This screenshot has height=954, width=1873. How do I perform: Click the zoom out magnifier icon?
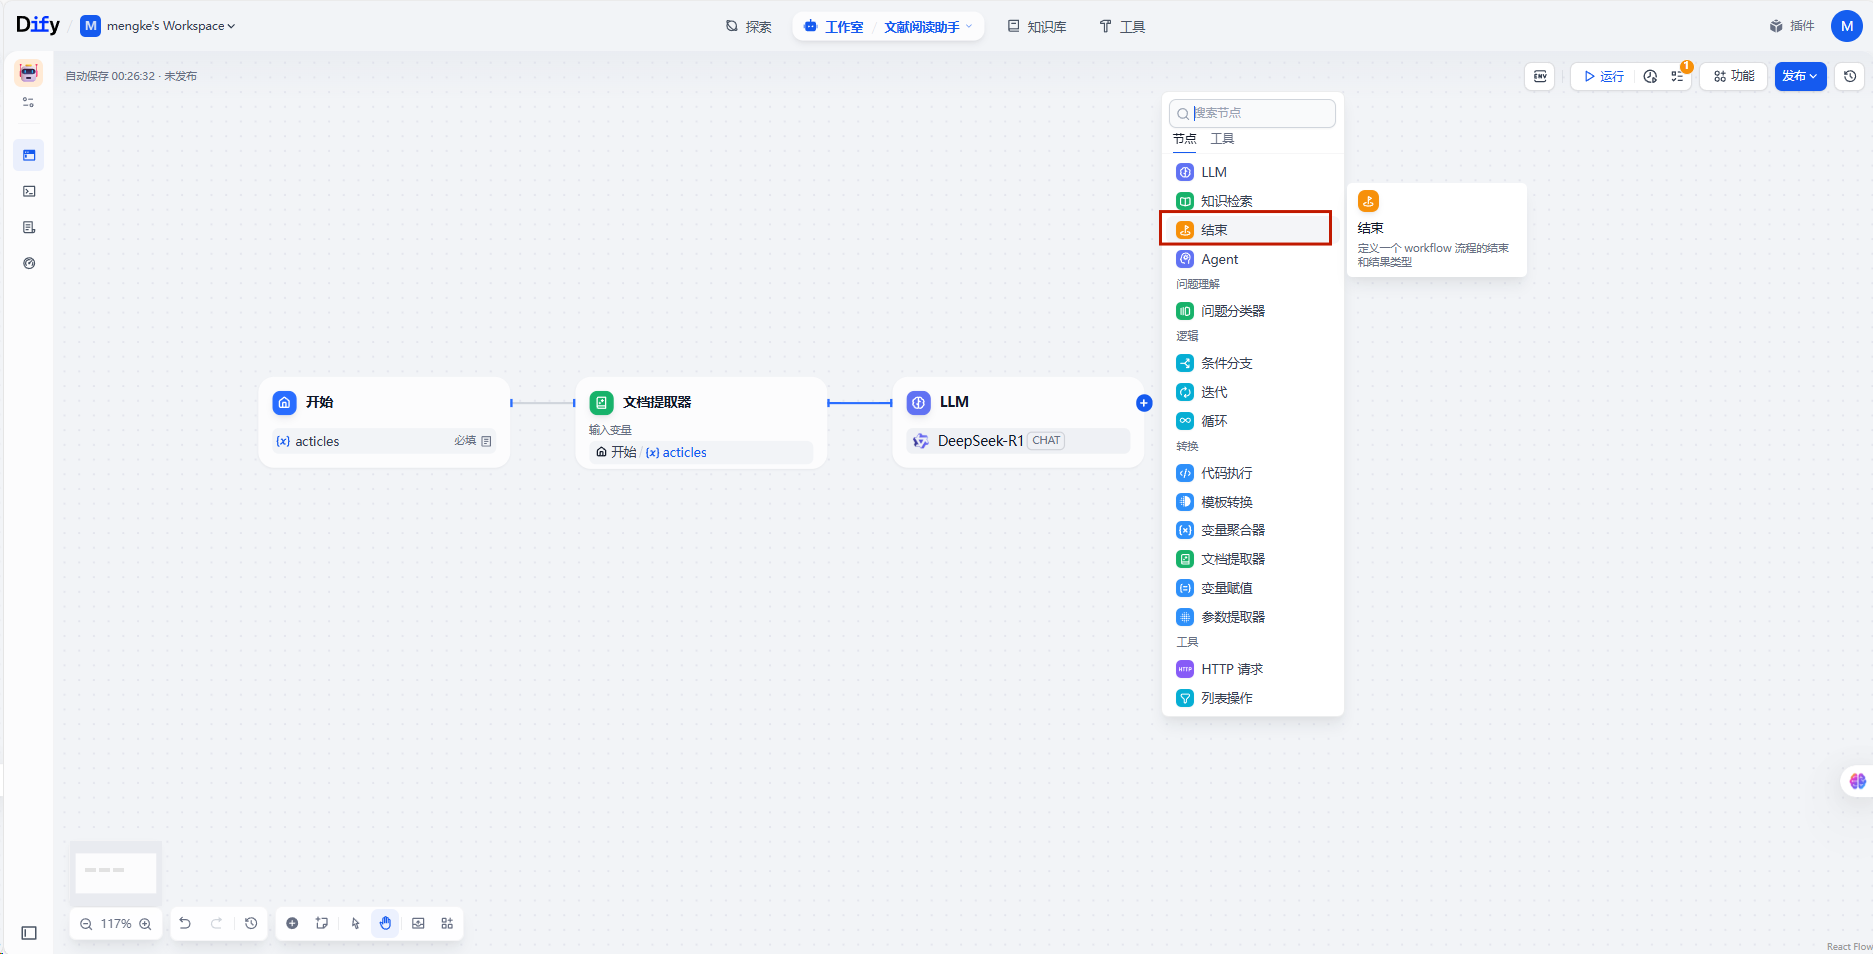[x=86, y=924]
